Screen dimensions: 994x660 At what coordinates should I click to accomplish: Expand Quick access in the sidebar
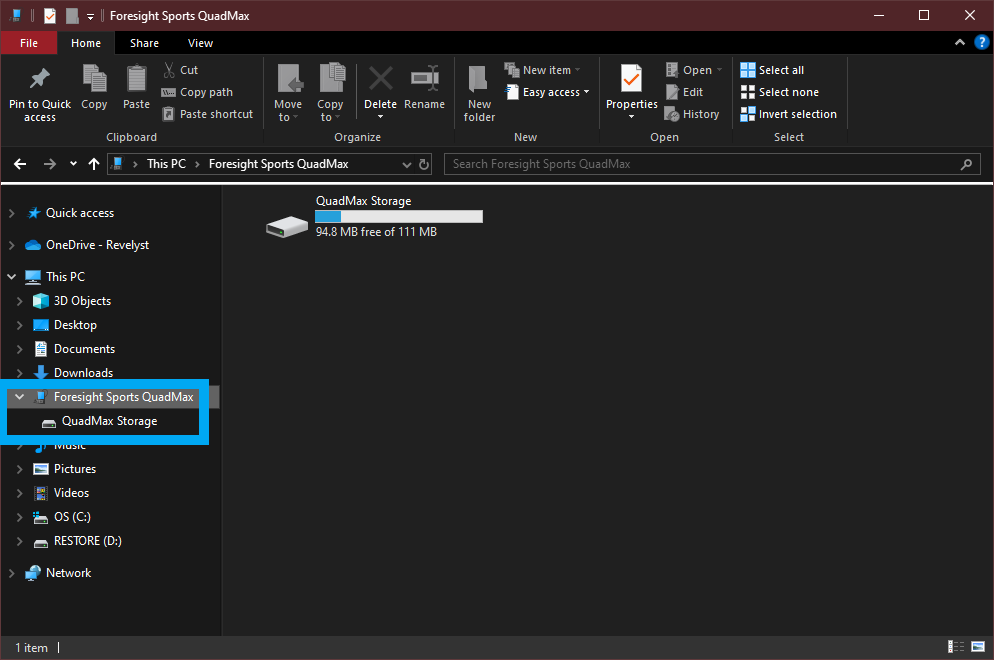tap(11, 214)
